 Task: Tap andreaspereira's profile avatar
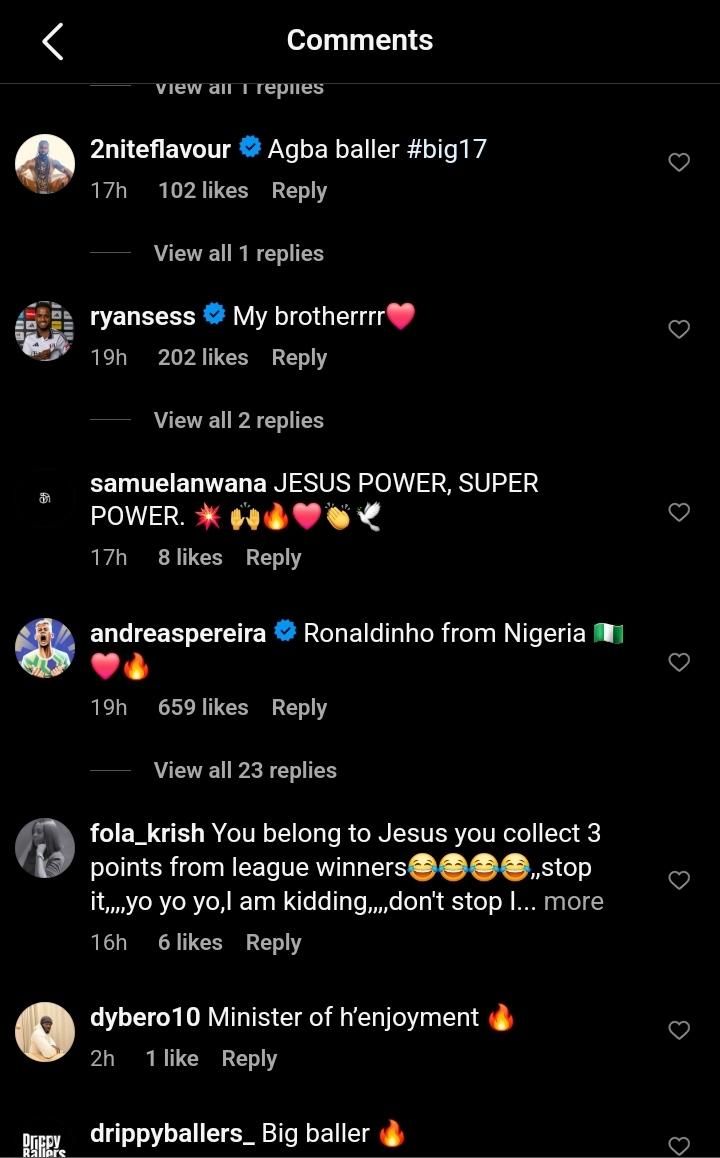point(45,648)
